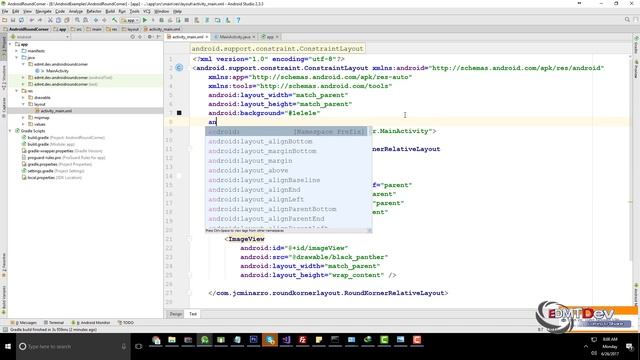Click the Replace toolbar icon
Image resolution: width=640 pixels, height=360 pixels.
[x=85, y=20]
